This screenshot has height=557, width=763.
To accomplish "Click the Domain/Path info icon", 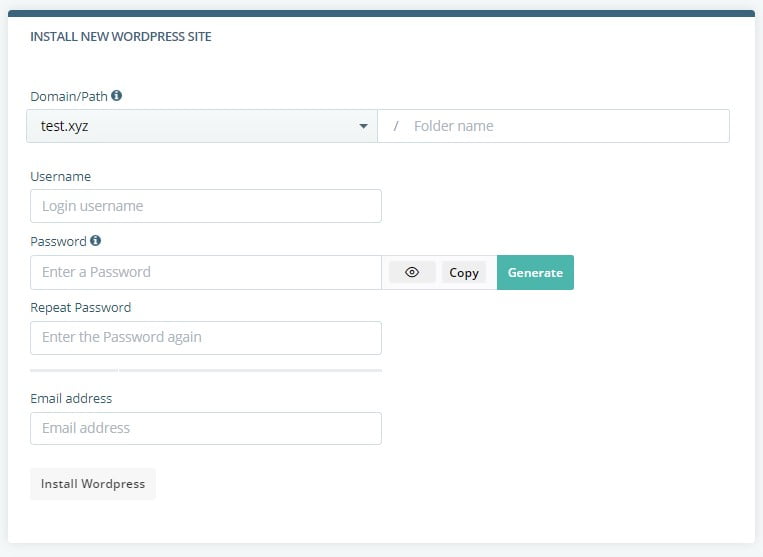I will (116, 95).
